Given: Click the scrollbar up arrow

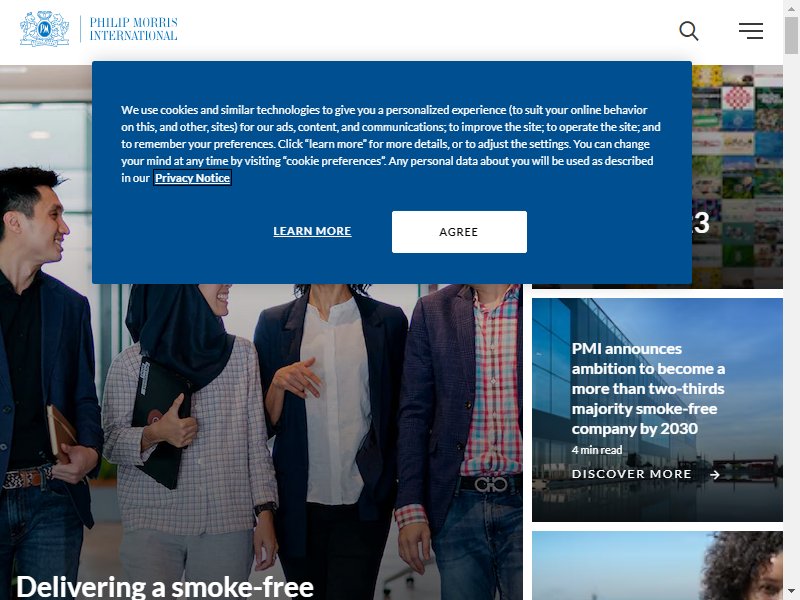Looking at the screenshot, I should (x=791, y=7).
